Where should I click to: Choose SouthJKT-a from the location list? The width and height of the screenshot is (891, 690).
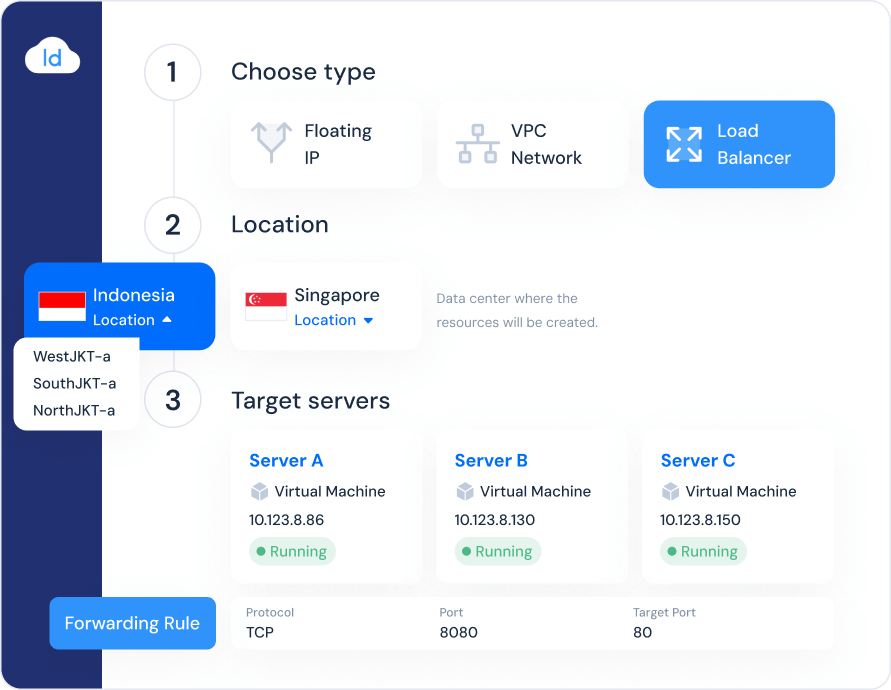click(74, 384)
